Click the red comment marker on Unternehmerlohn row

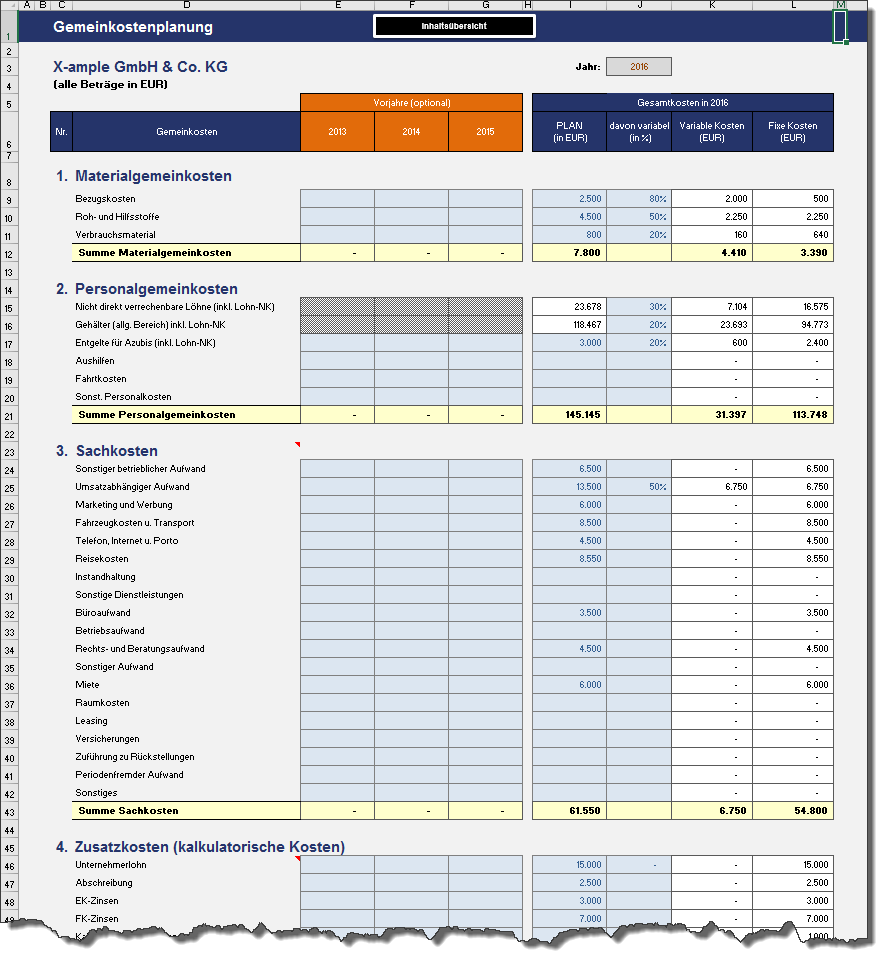pos(297,858)
